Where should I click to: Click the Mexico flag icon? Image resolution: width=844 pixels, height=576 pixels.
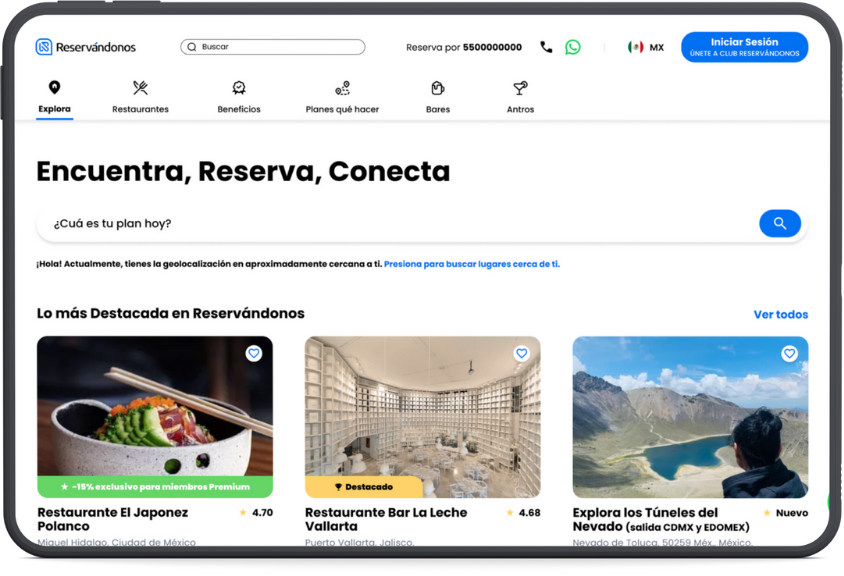click(636, 47)
